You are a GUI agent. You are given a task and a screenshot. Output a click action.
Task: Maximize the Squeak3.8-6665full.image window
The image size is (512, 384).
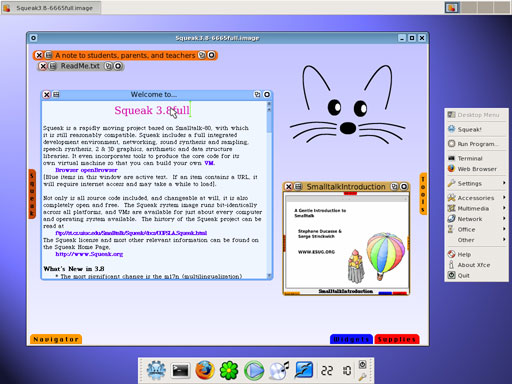412,38
